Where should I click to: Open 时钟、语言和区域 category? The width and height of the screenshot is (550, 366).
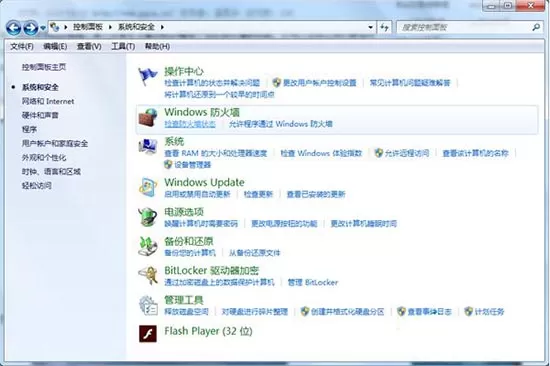click(x=51, y=172)
